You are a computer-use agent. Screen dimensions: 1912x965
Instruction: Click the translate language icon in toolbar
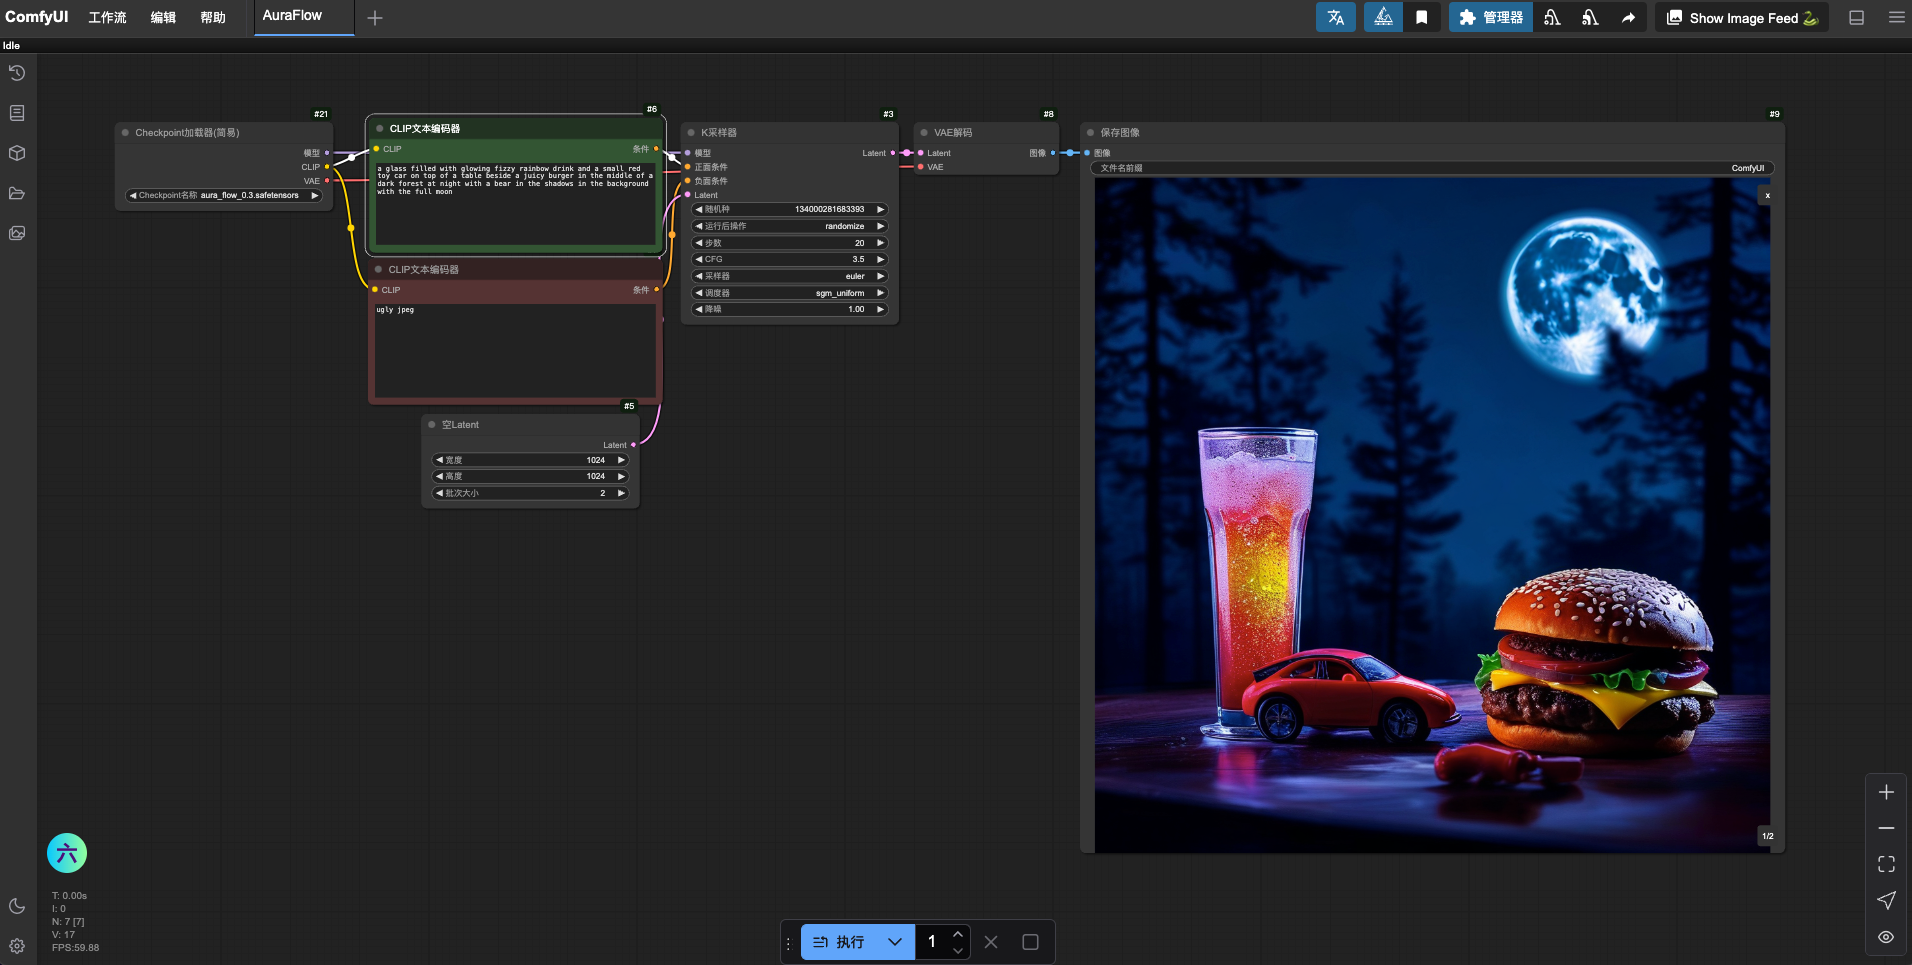(1335, 18)
